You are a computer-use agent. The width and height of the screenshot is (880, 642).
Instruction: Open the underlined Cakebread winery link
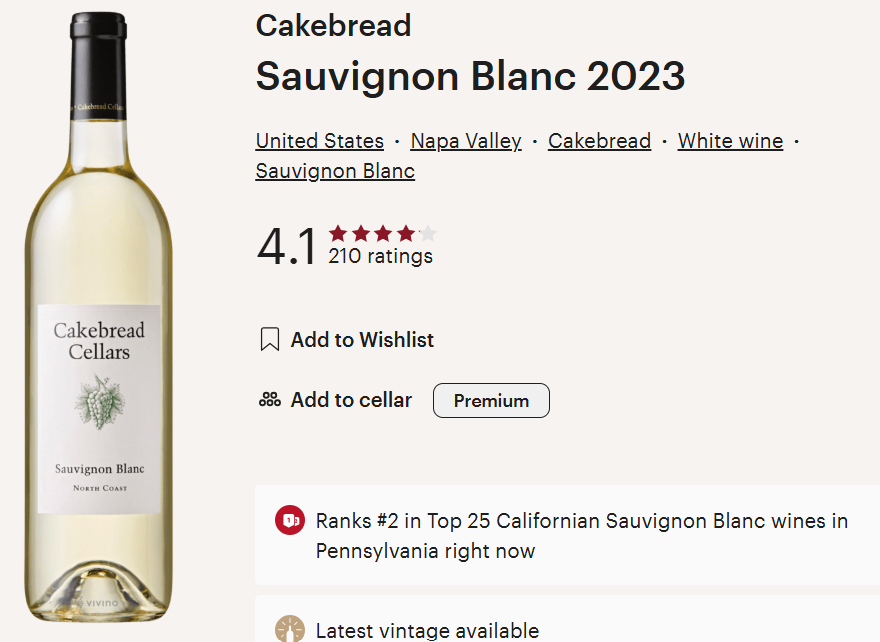pos(599,141)
